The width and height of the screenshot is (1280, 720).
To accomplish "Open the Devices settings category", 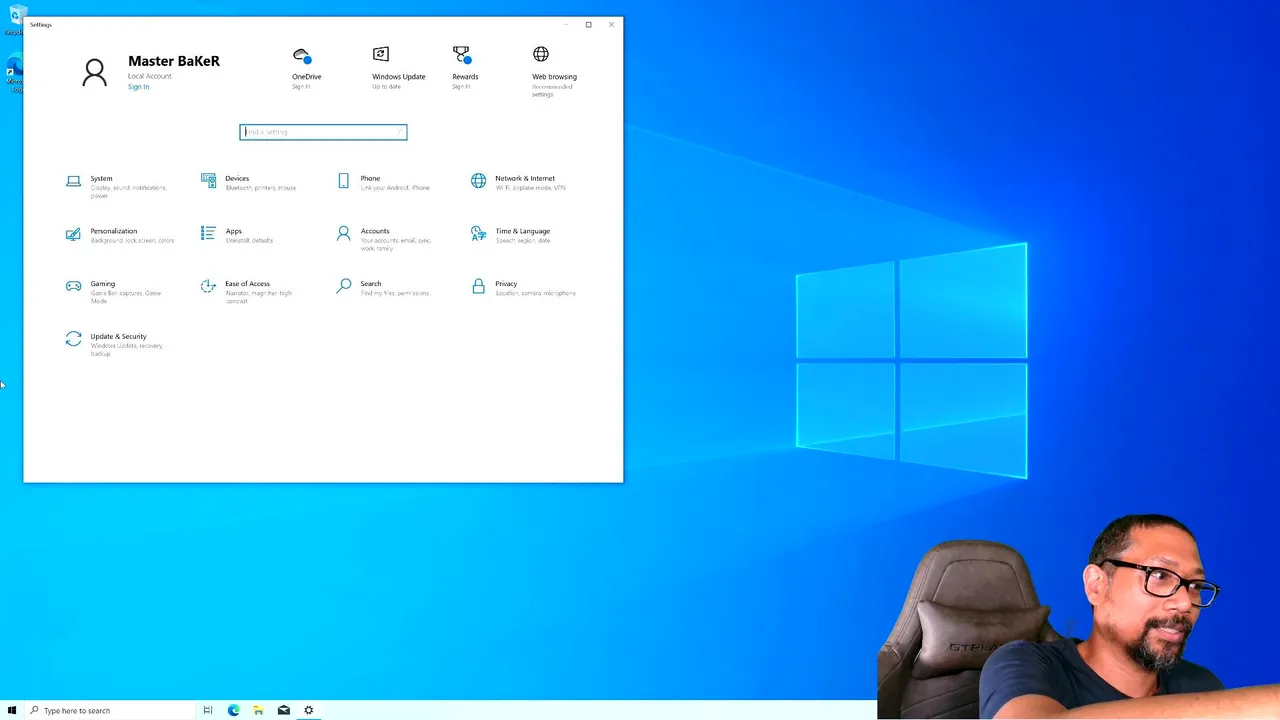I will (x=250, y=183).
